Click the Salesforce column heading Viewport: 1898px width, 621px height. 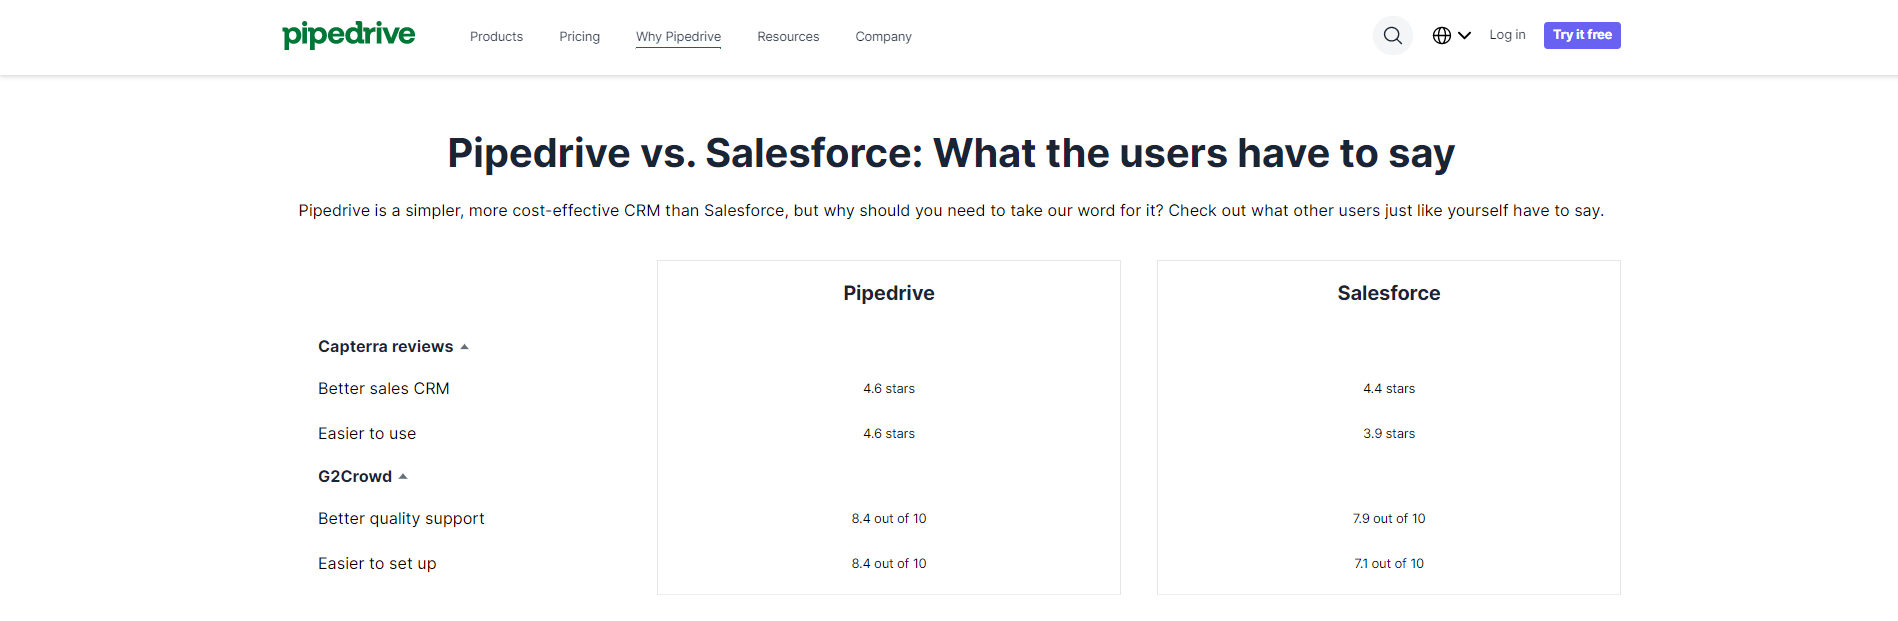[x=1388, y=293]
